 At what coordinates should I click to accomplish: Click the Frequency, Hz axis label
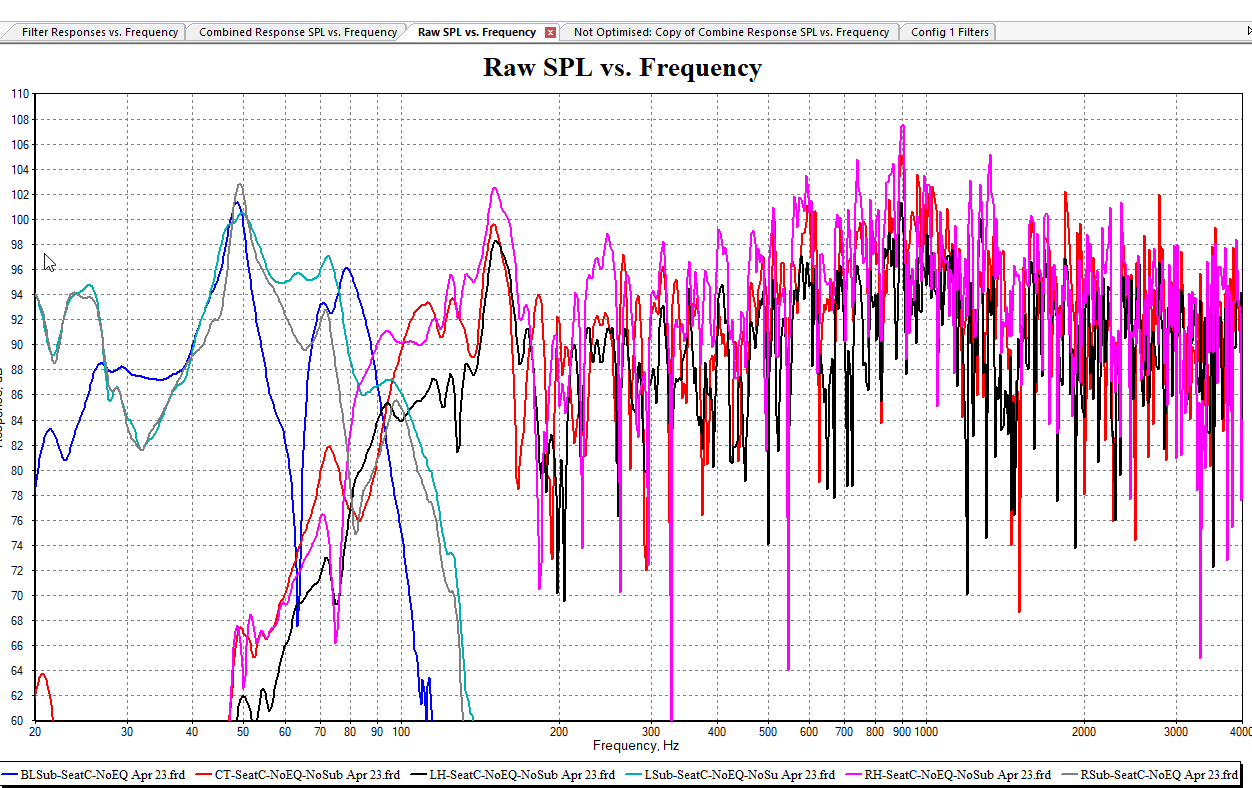point(636,746)
